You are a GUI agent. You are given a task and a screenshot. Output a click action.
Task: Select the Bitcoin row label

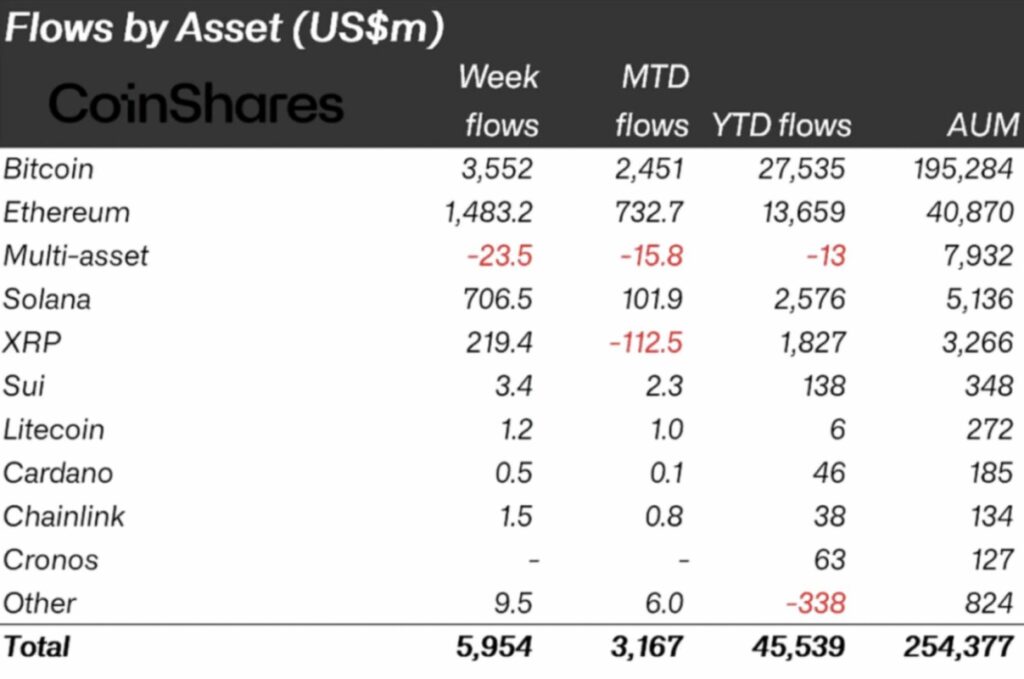[x=49, y=168]
